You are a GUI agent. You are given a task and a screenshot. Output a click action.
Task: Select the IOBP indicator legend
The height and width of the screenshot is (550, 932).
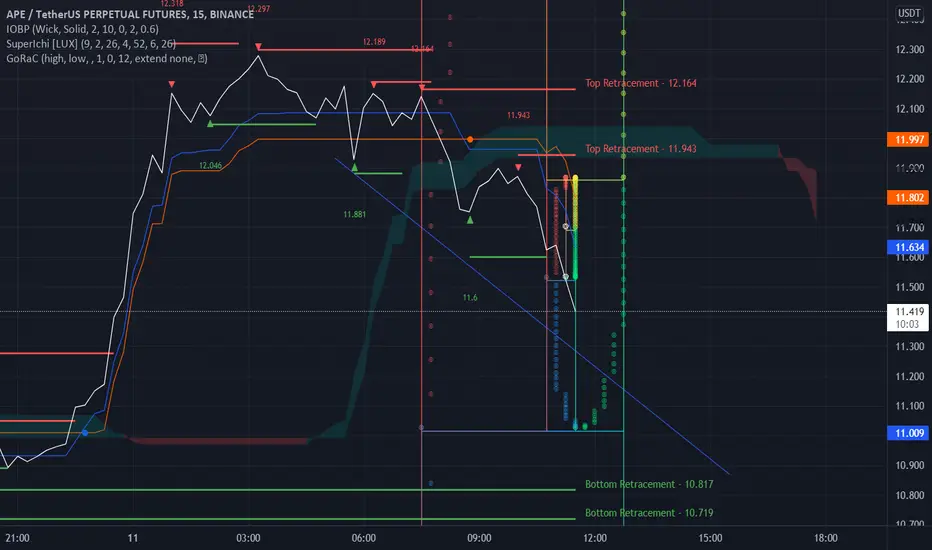tap(82, 29)
